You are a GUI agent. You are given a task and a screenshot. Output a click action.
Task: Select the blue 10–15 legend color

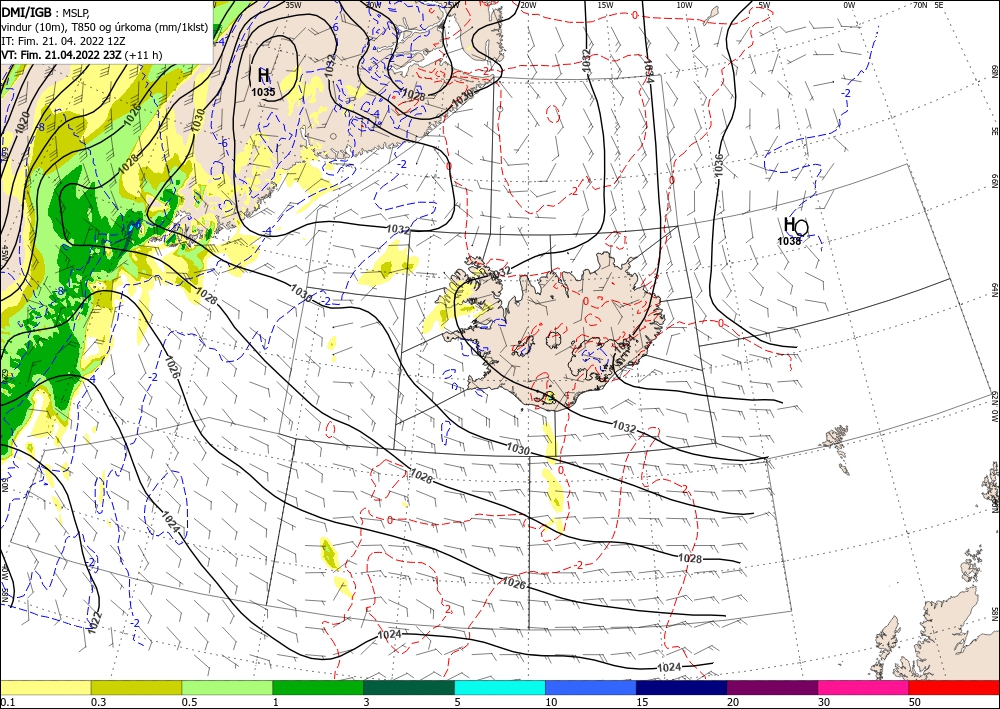tap(591, 687)
